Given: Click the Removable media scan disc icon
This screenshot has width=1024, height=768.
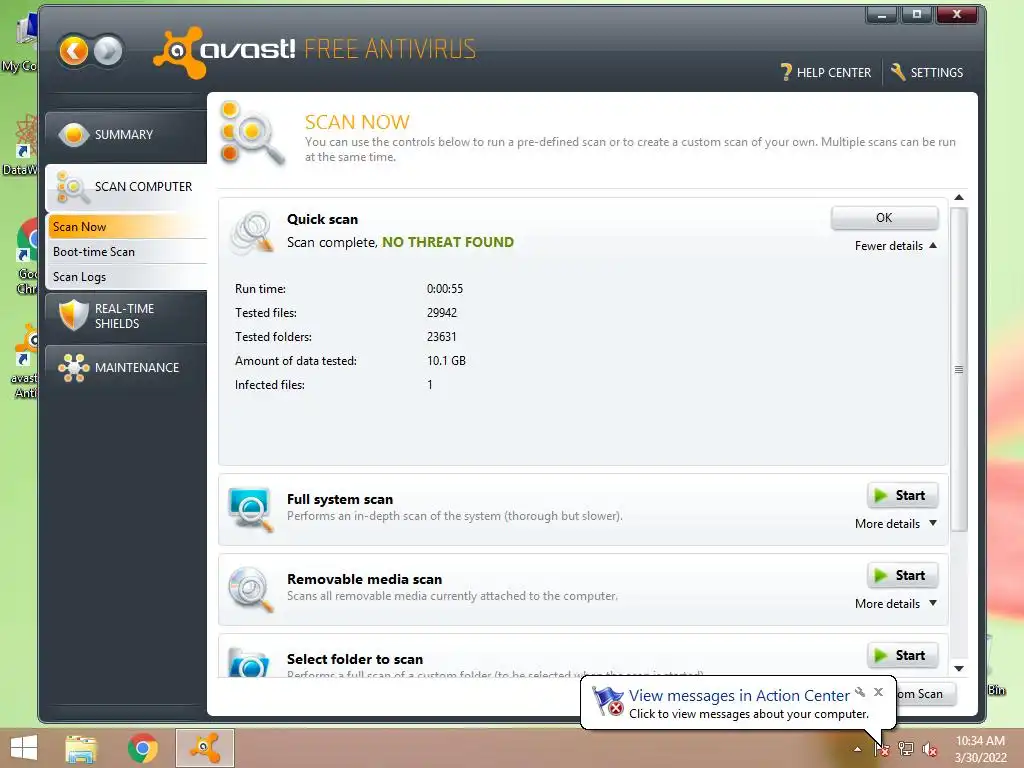Looking at the screenshot, I should (251, 589).
